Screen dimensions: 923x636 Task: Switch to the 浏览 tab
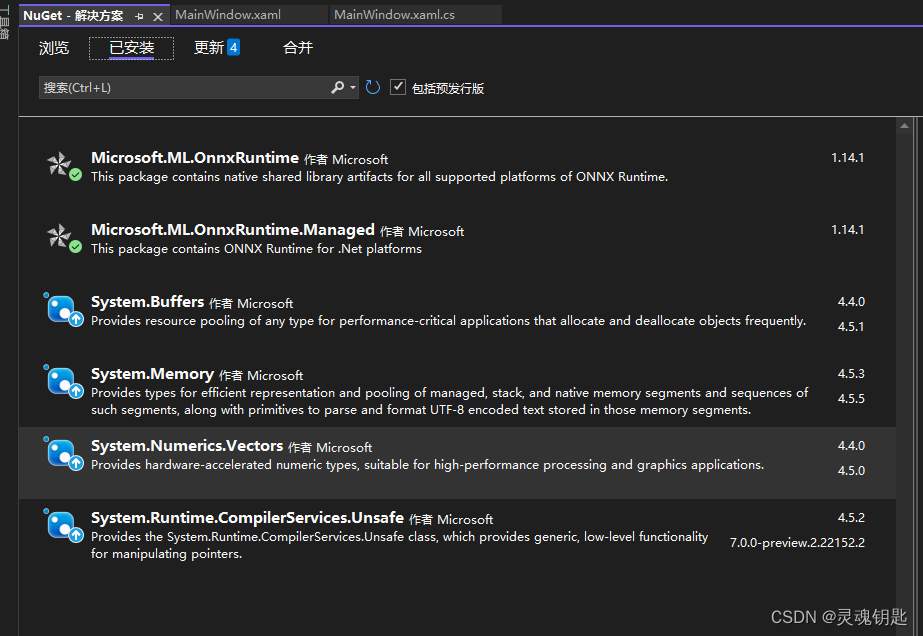54,48
